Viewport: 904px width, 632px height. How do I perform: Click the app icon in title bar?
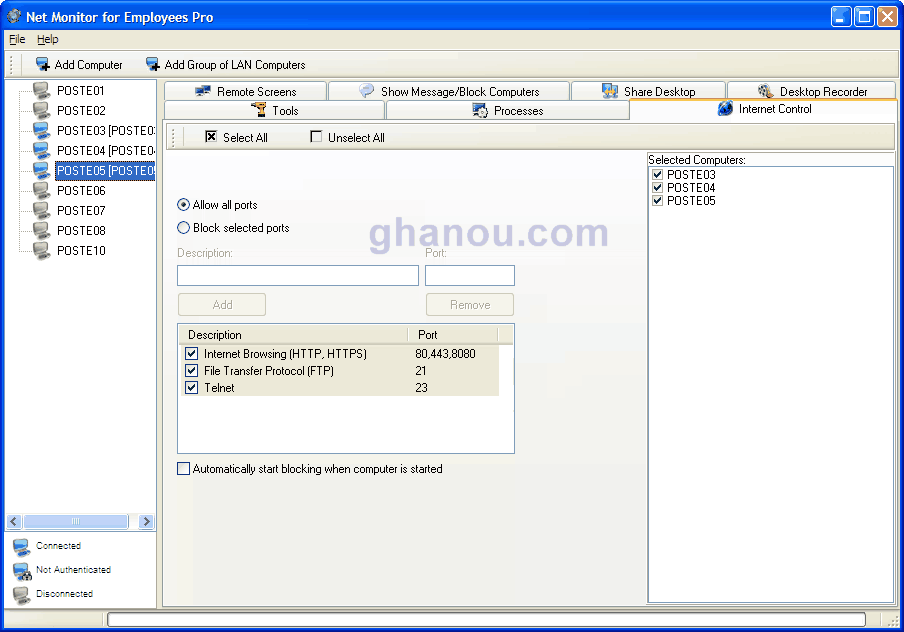click(14, 17)
